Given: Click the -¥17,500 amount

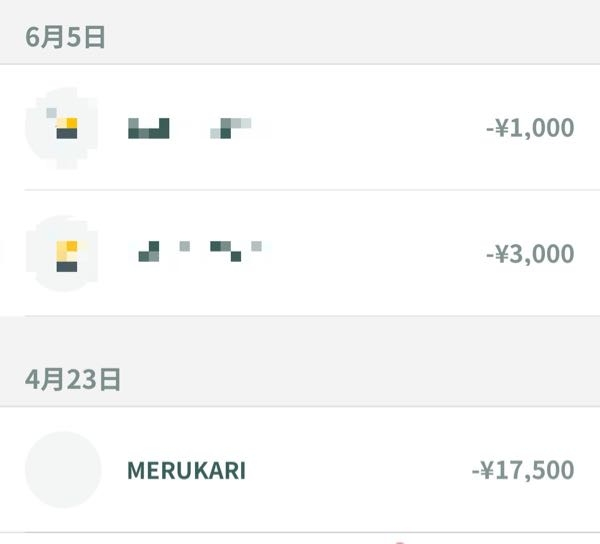Looking at the screenshot, I should click(523, 470).
